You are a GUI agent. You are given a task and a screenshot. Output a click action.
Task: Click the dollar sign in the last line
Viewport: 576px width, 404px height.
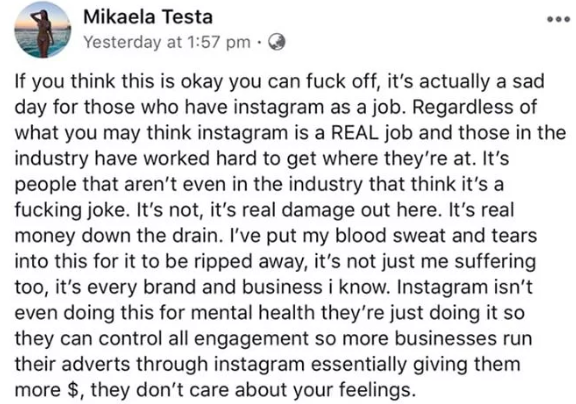pyautogui.click(x=72, y=390)
